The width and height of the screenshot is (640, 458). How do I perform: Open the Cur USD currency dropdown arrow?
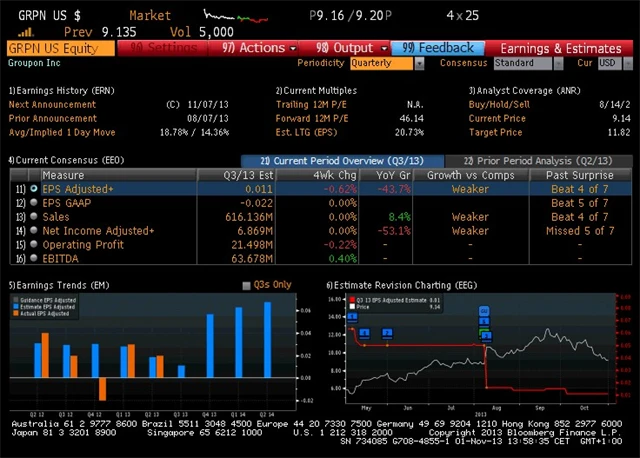628,63
